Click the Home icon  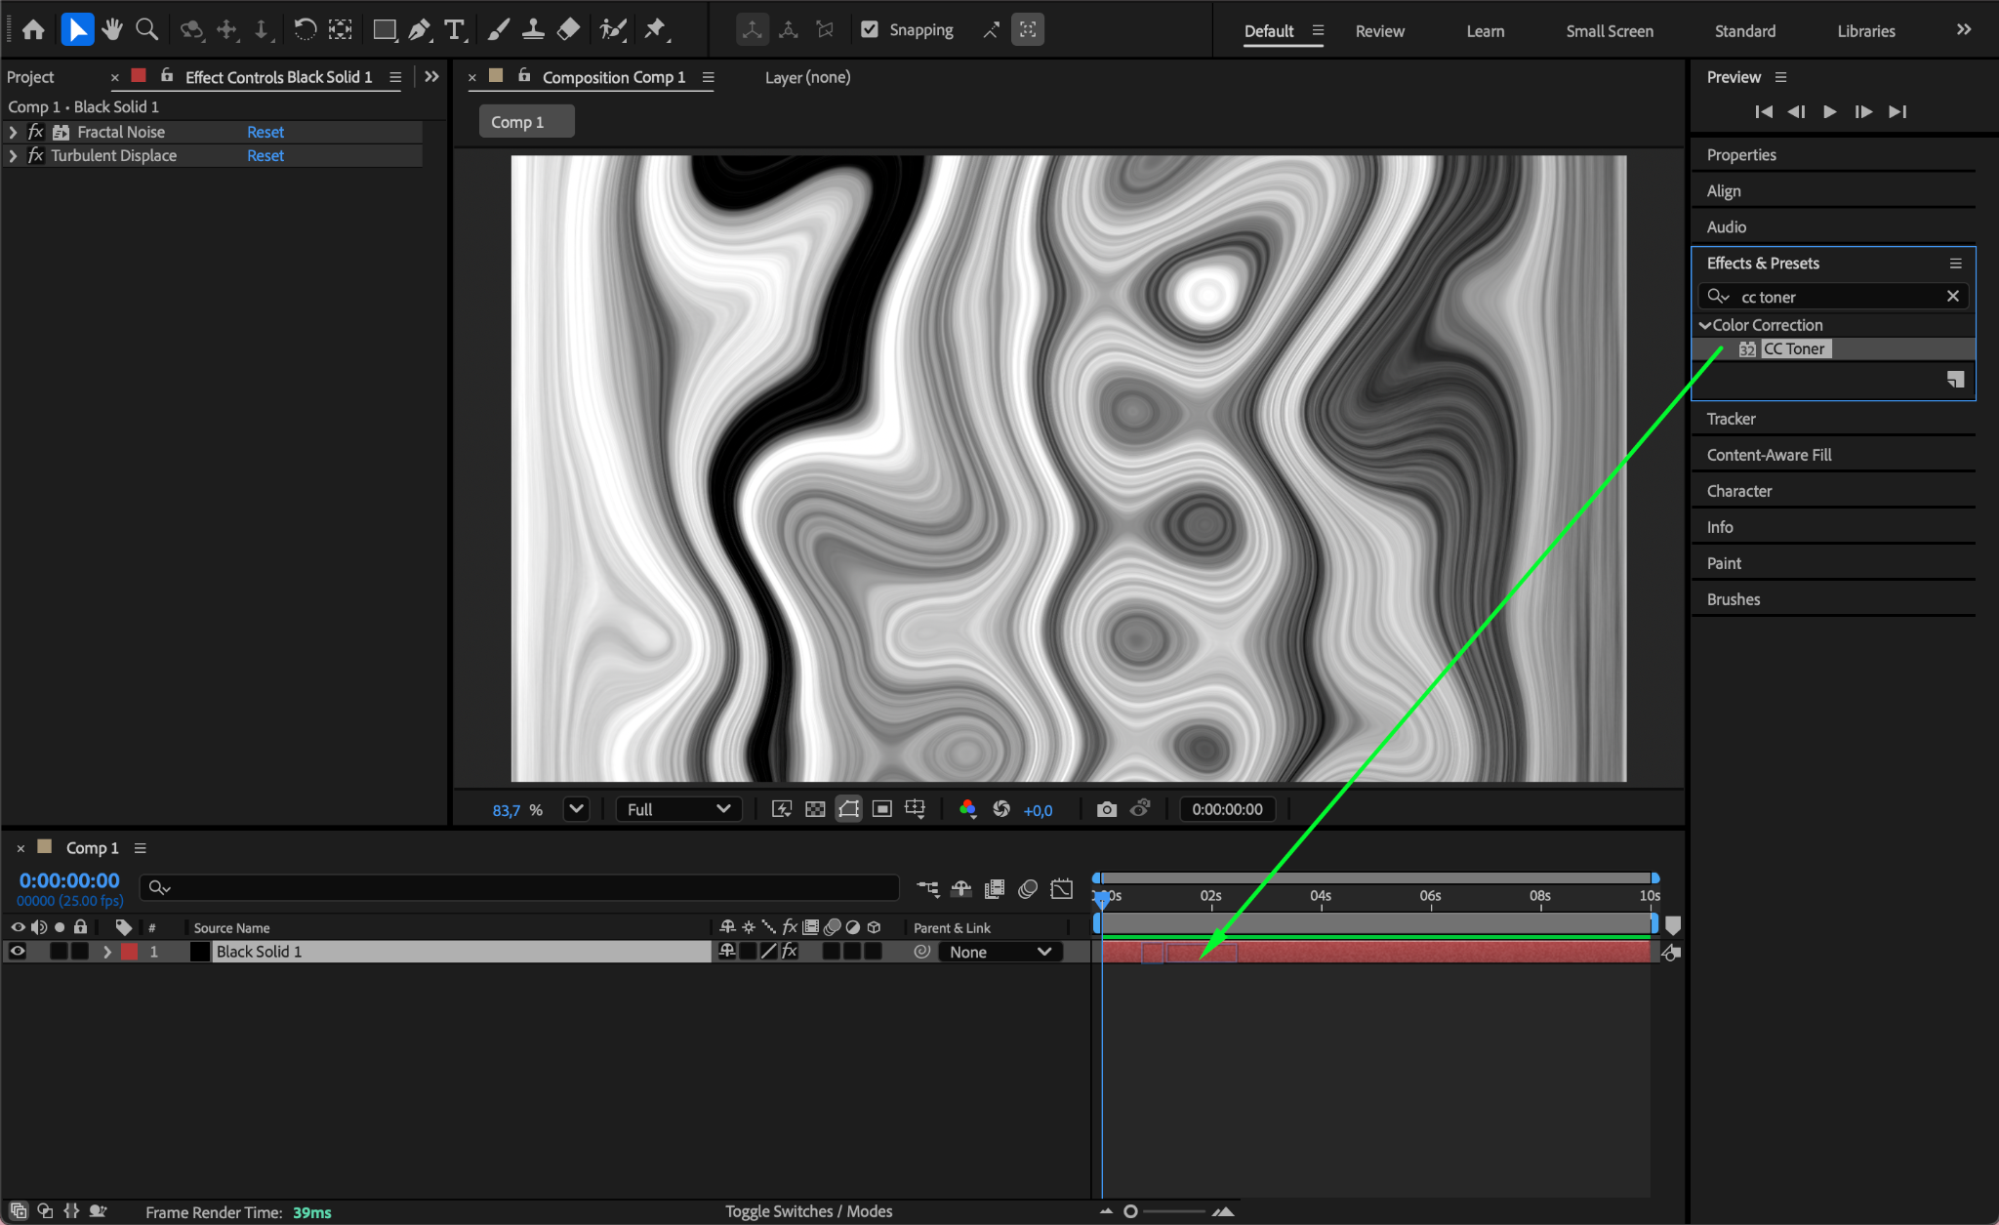(33, 29)
